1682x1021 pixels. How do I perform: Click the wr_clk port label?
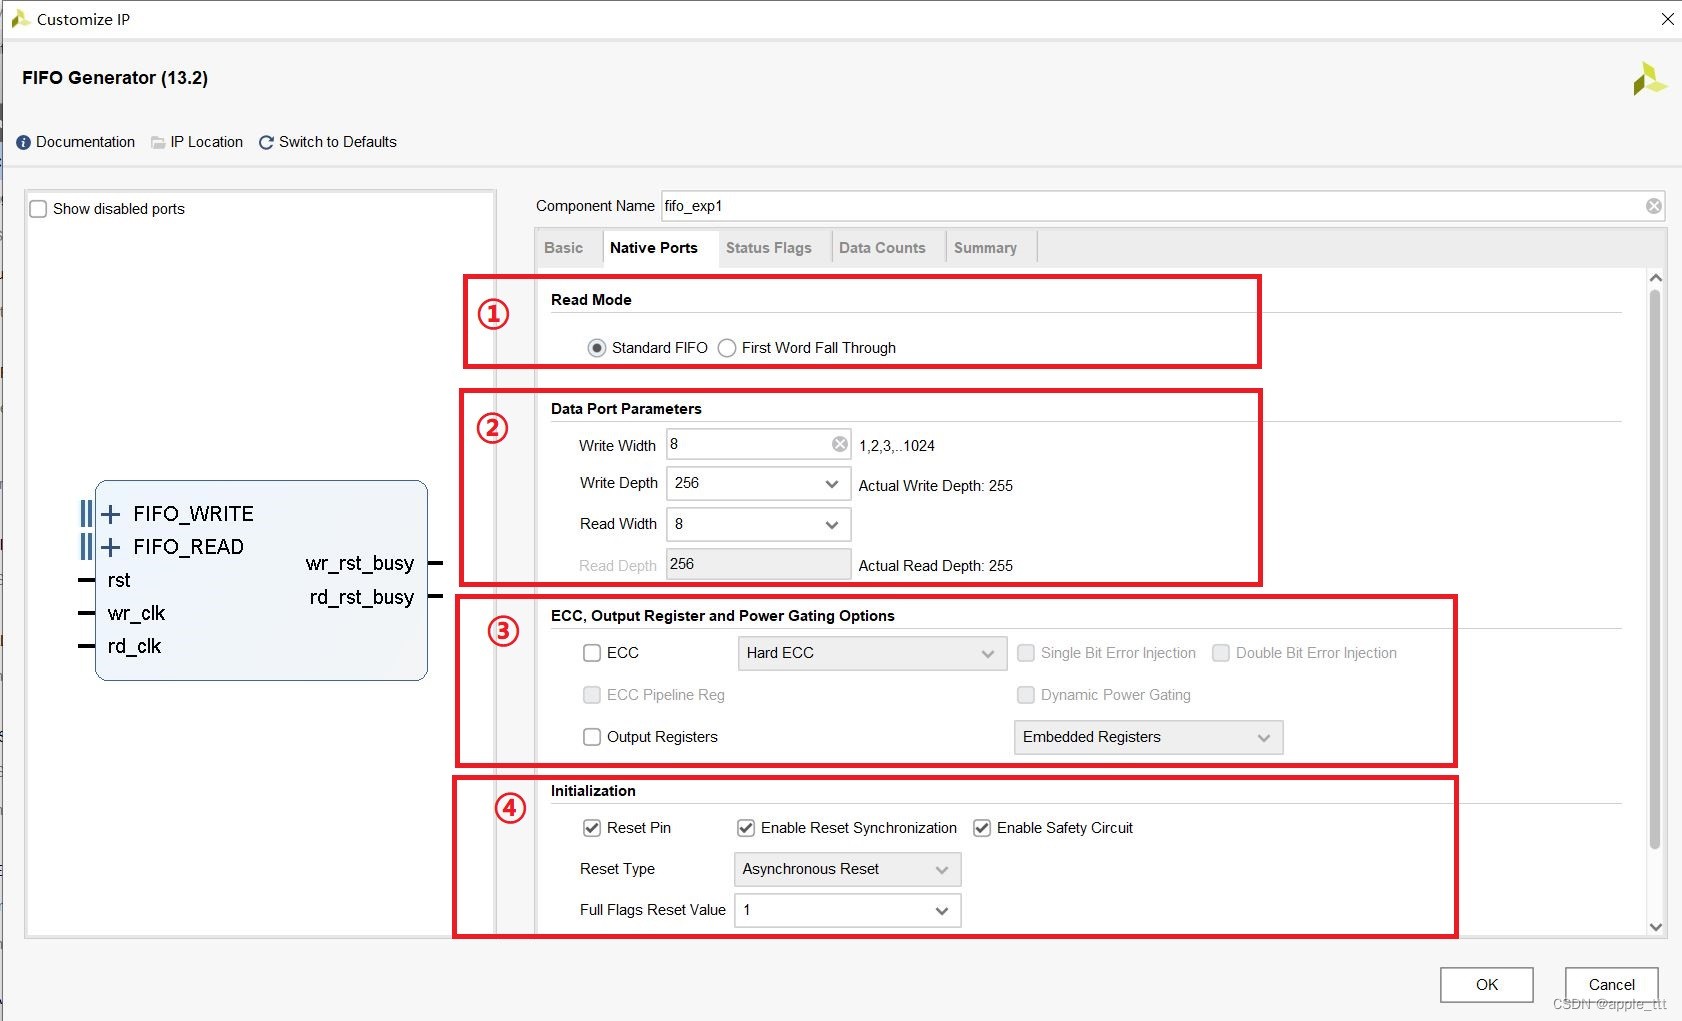click(136, 613)
